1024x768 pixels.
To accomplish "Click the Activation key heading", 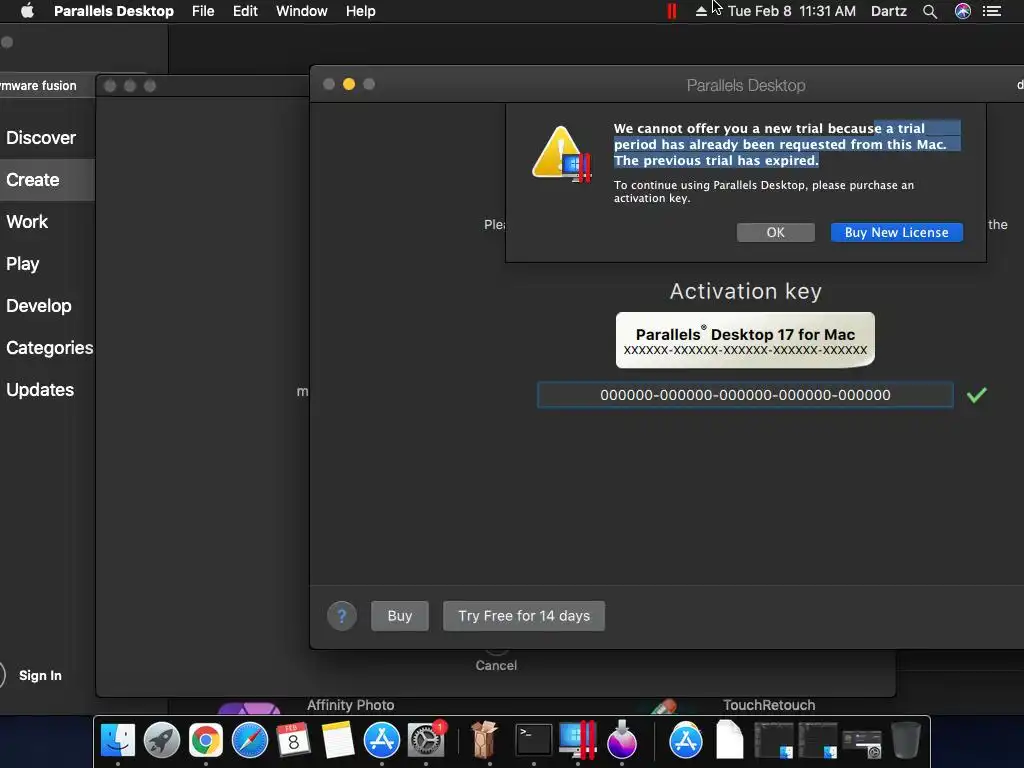I will click(x=746, y=291).
